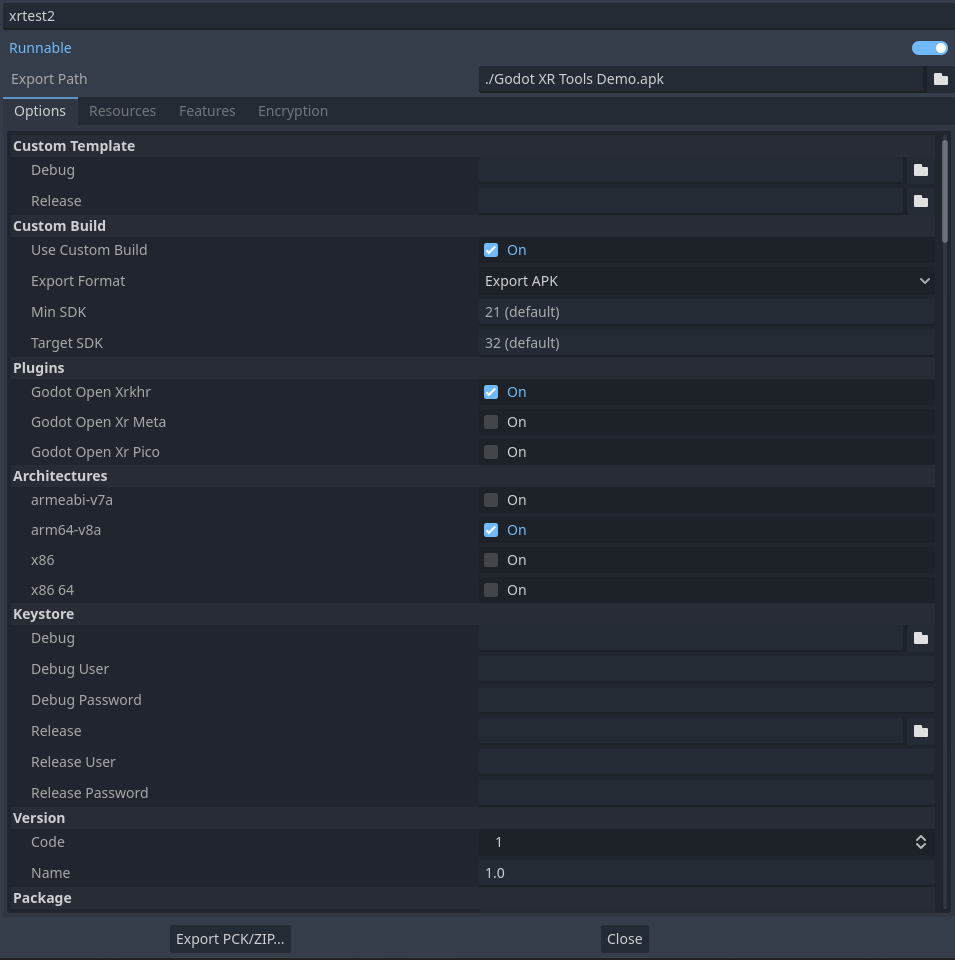
Task: Open the Encryption tab
Action: (292, 110)
